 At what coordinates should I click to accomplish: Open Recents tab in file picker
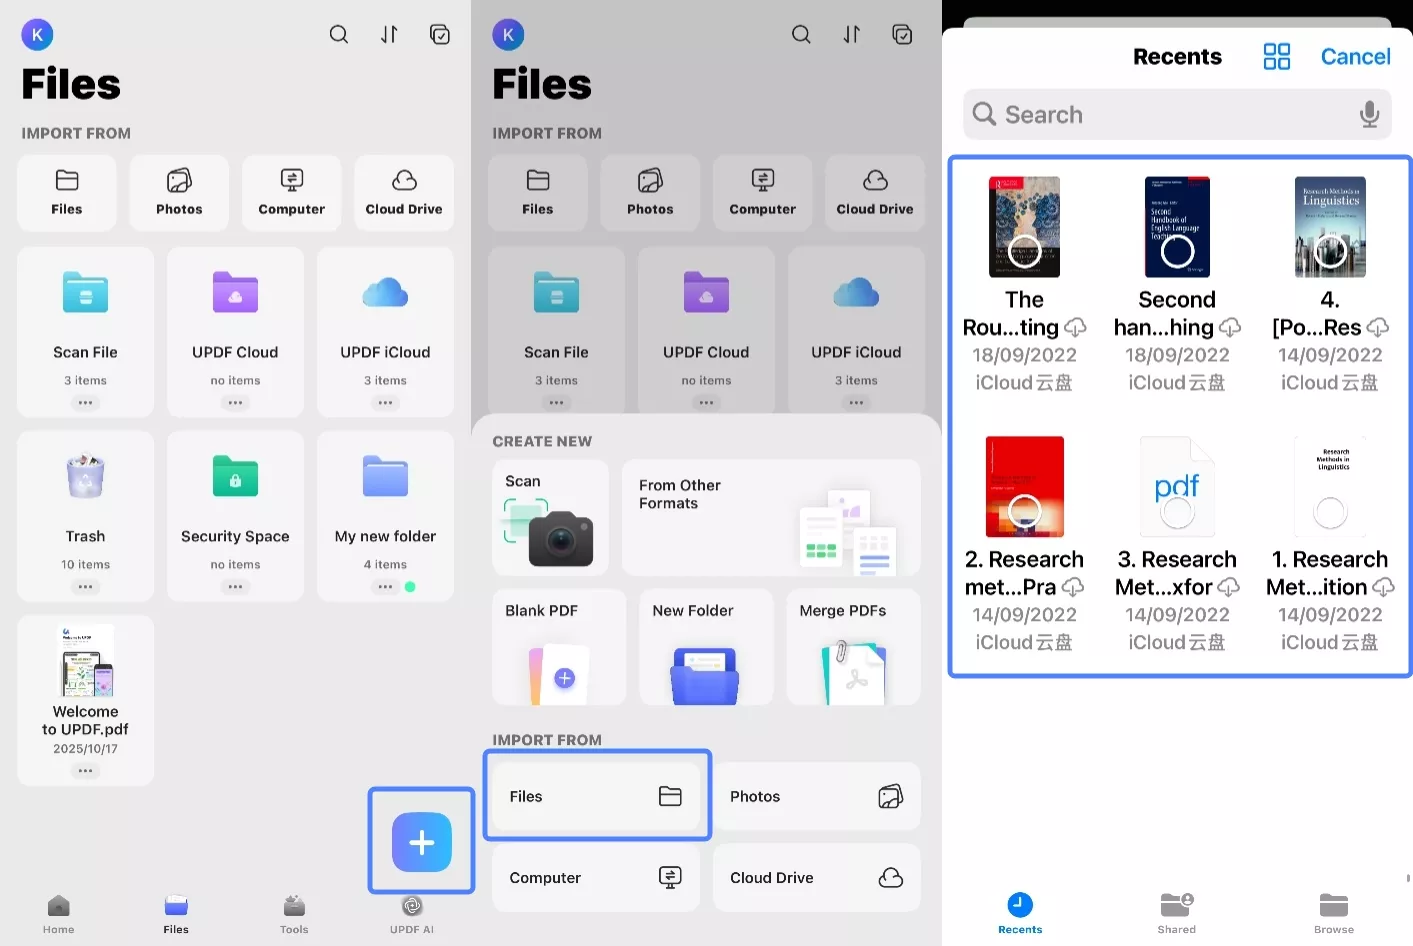(1020, 913)
